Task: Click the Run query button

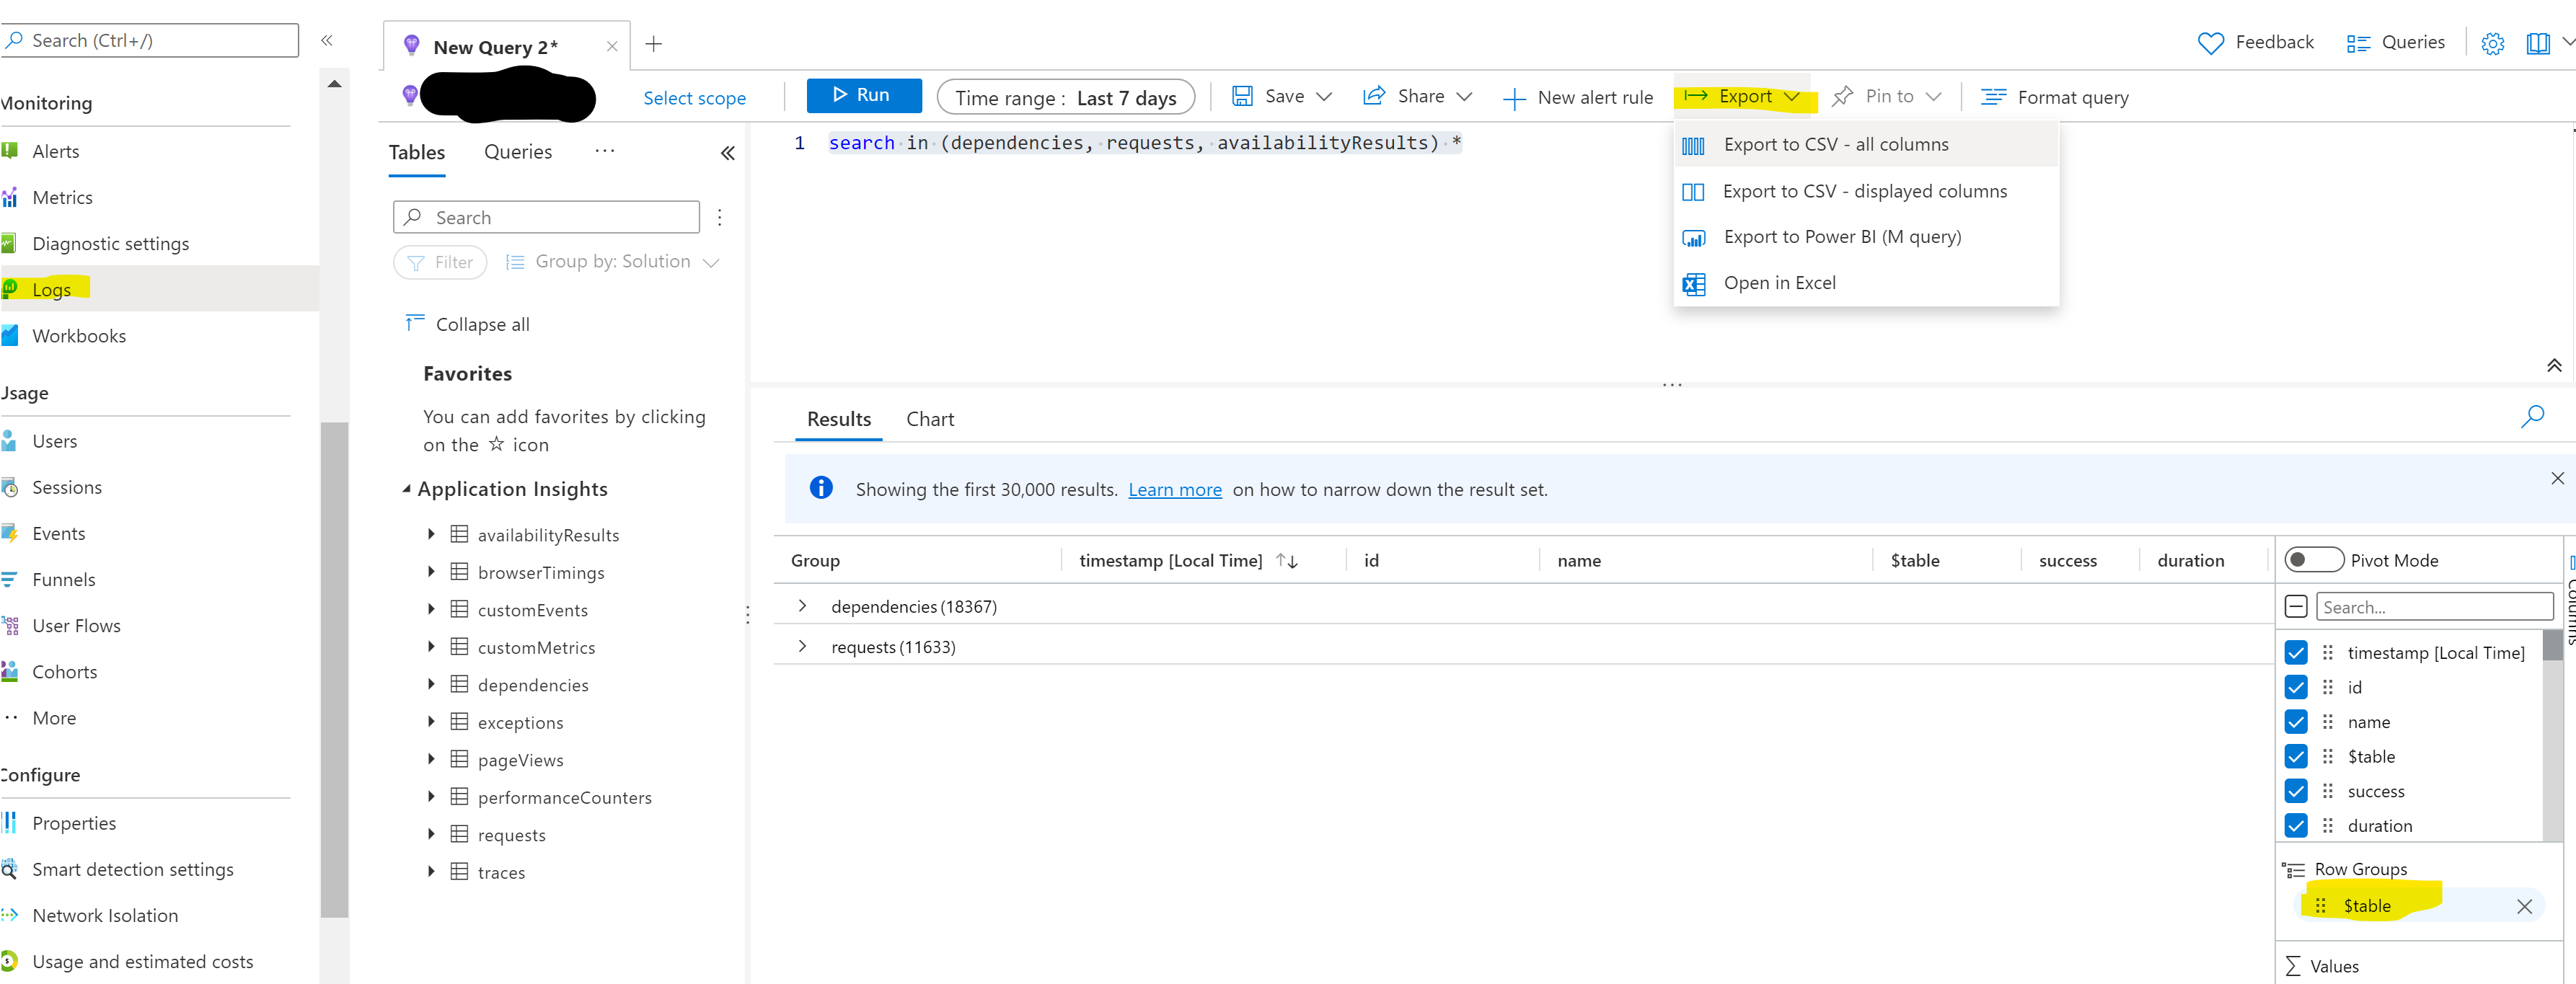Action: (861, 95)
